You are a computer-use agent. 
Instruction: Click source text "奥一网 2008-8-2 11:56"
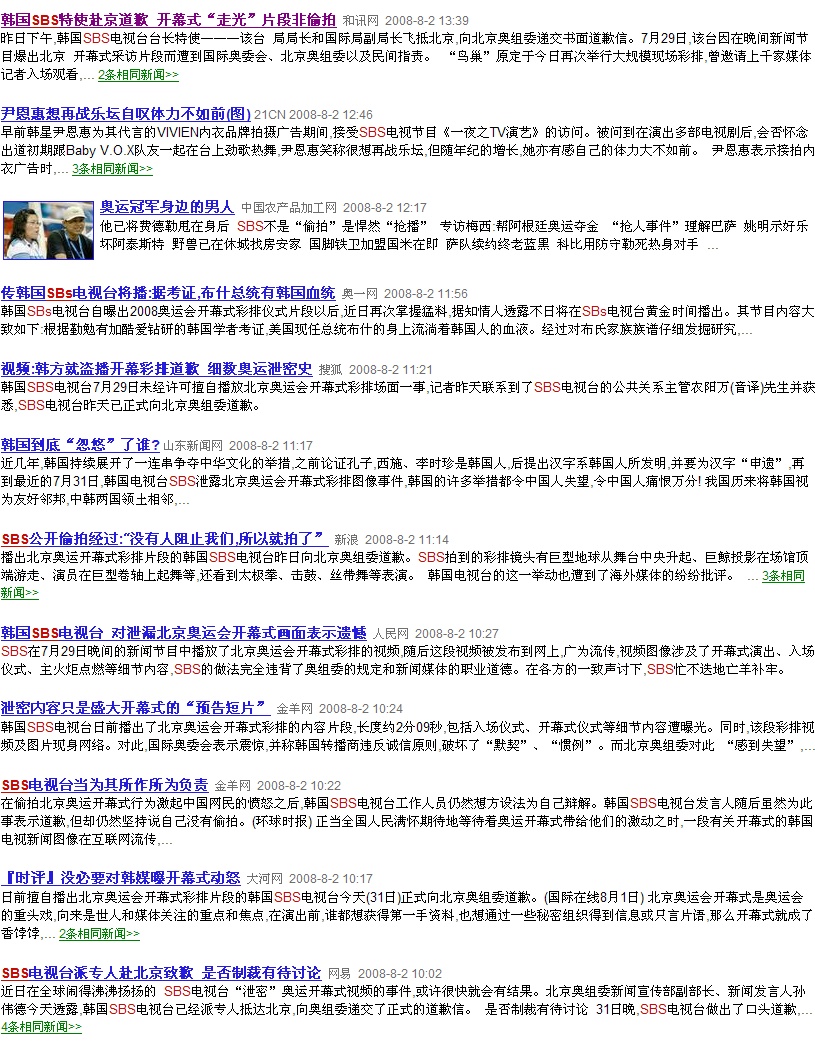405,293
